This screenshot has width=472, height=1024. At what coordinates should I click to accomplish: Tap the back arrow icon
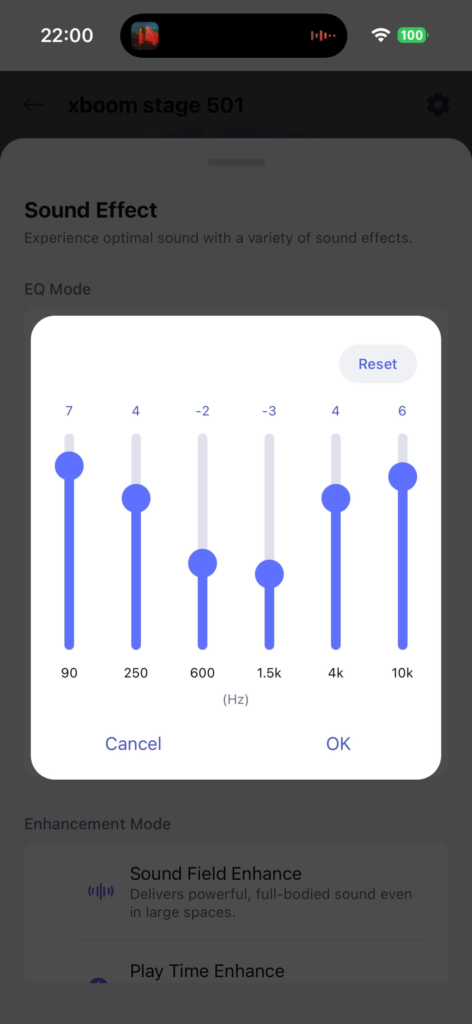pos(34,104)
